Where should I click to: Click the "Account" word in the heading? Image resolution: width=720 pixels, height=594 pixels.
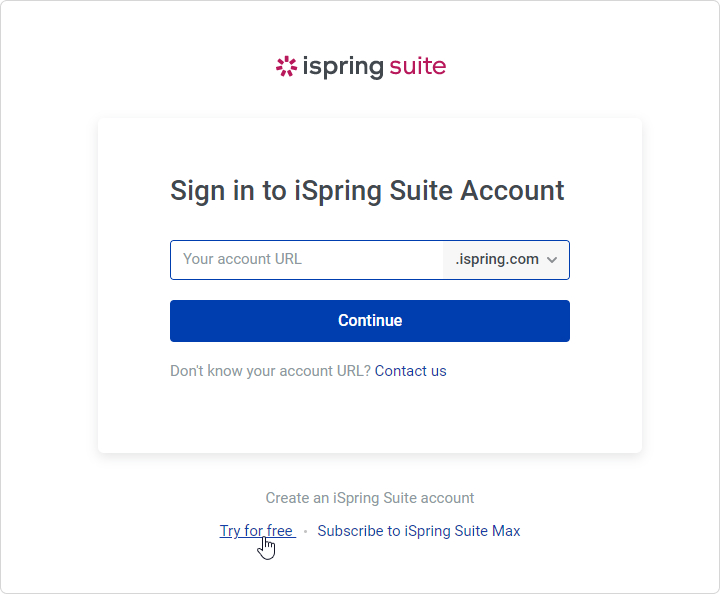pos(512,190)
